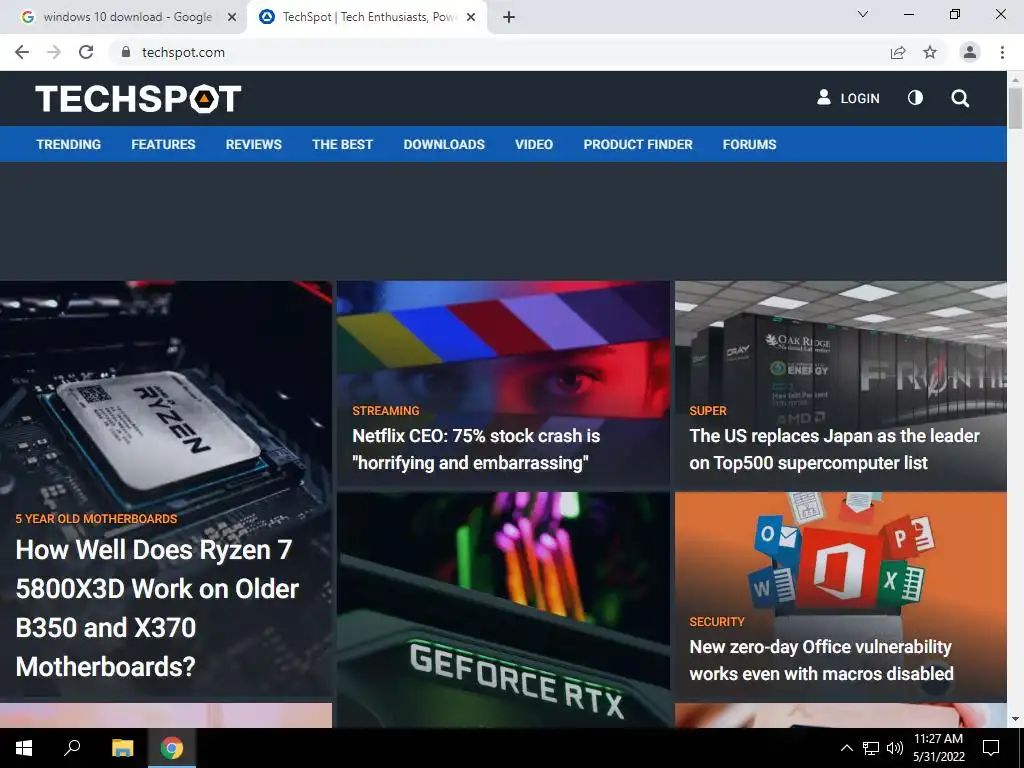The width and height of the screenshot is (1024, 768).
Task: Share this page icon in address bar
Action: 898,52
